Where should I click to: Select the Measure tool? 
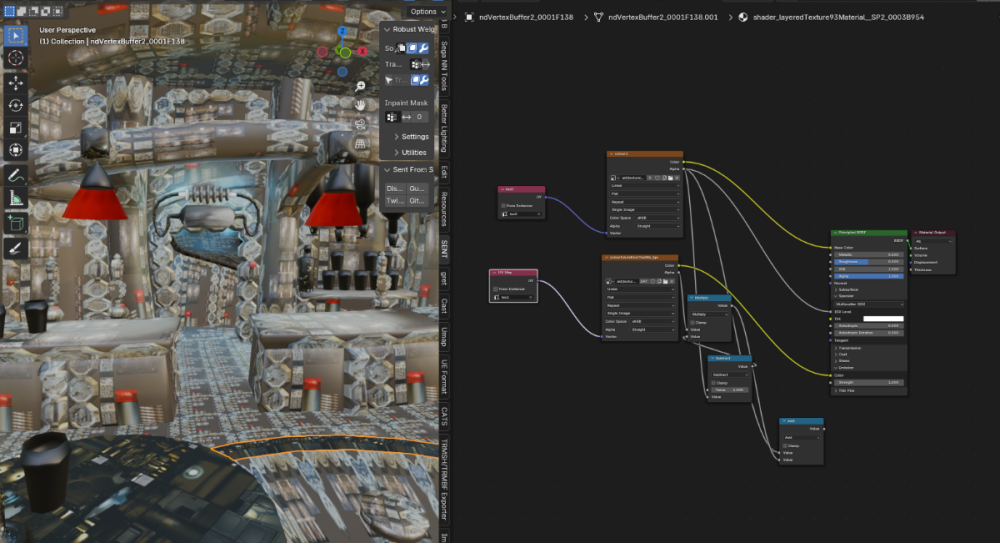16,198
